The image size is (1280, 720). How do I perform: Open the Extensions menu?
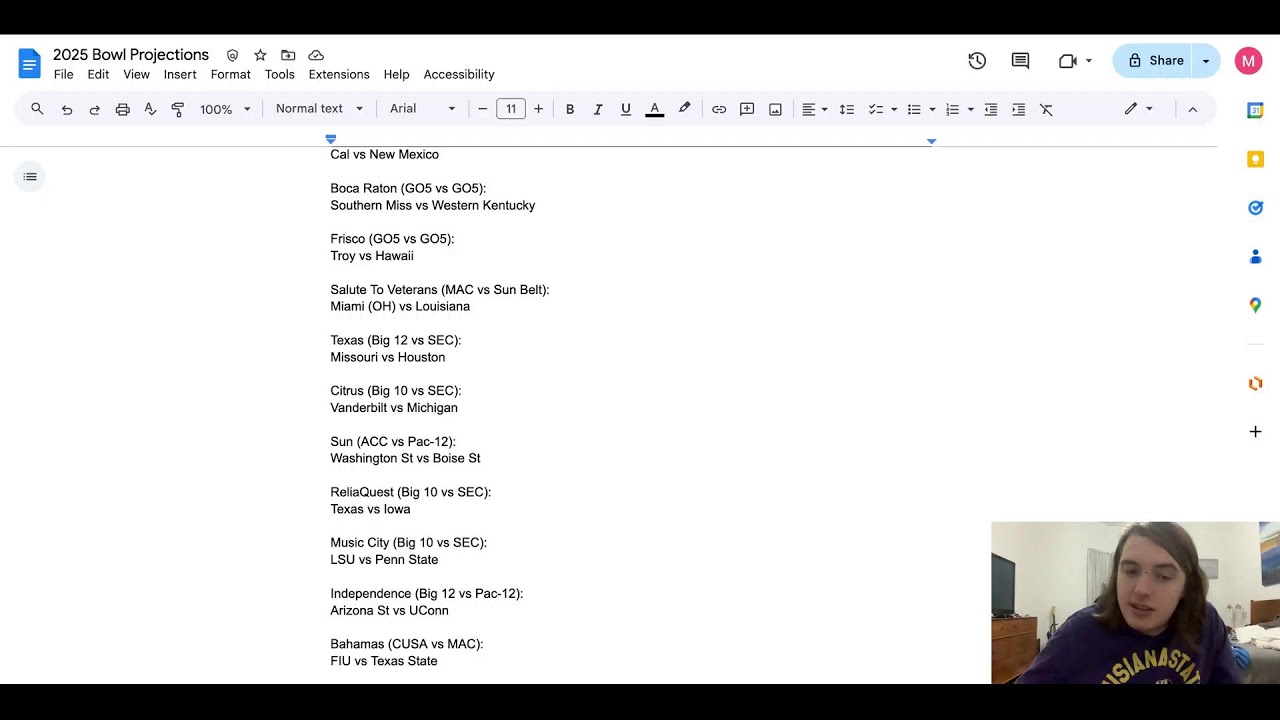339,75
